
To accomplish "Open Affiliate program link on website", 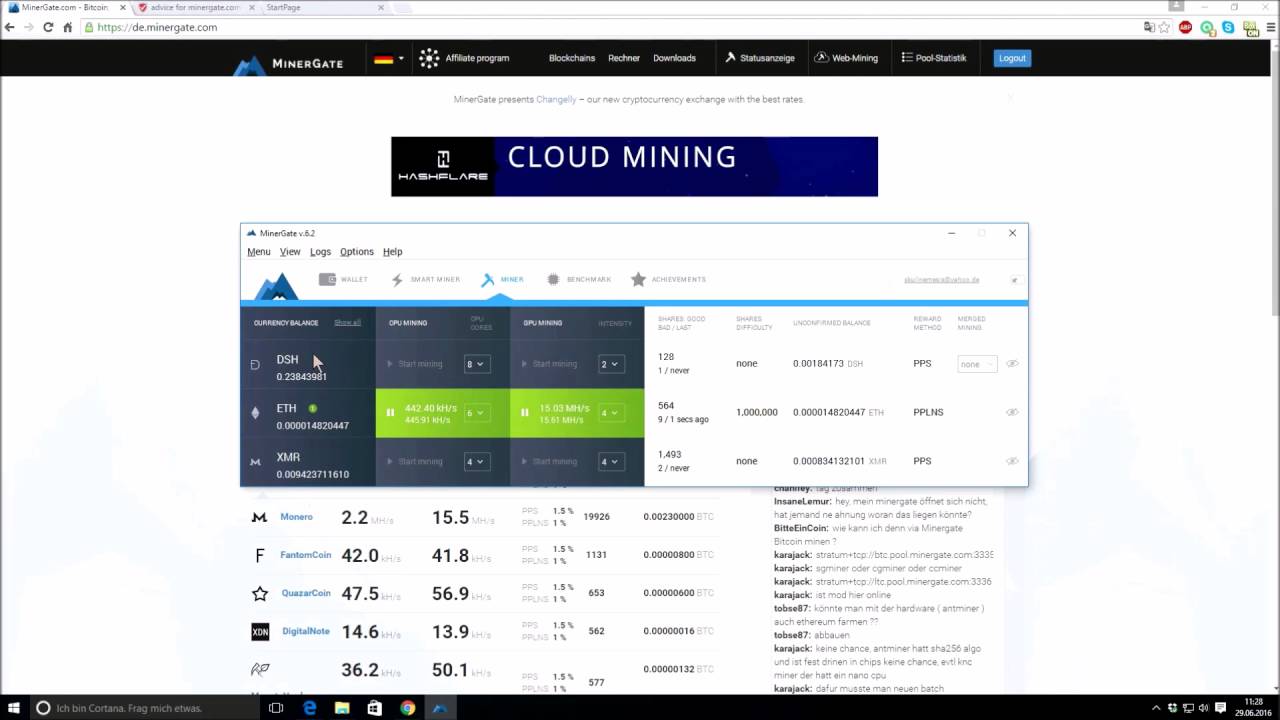I will click(464, 58).
